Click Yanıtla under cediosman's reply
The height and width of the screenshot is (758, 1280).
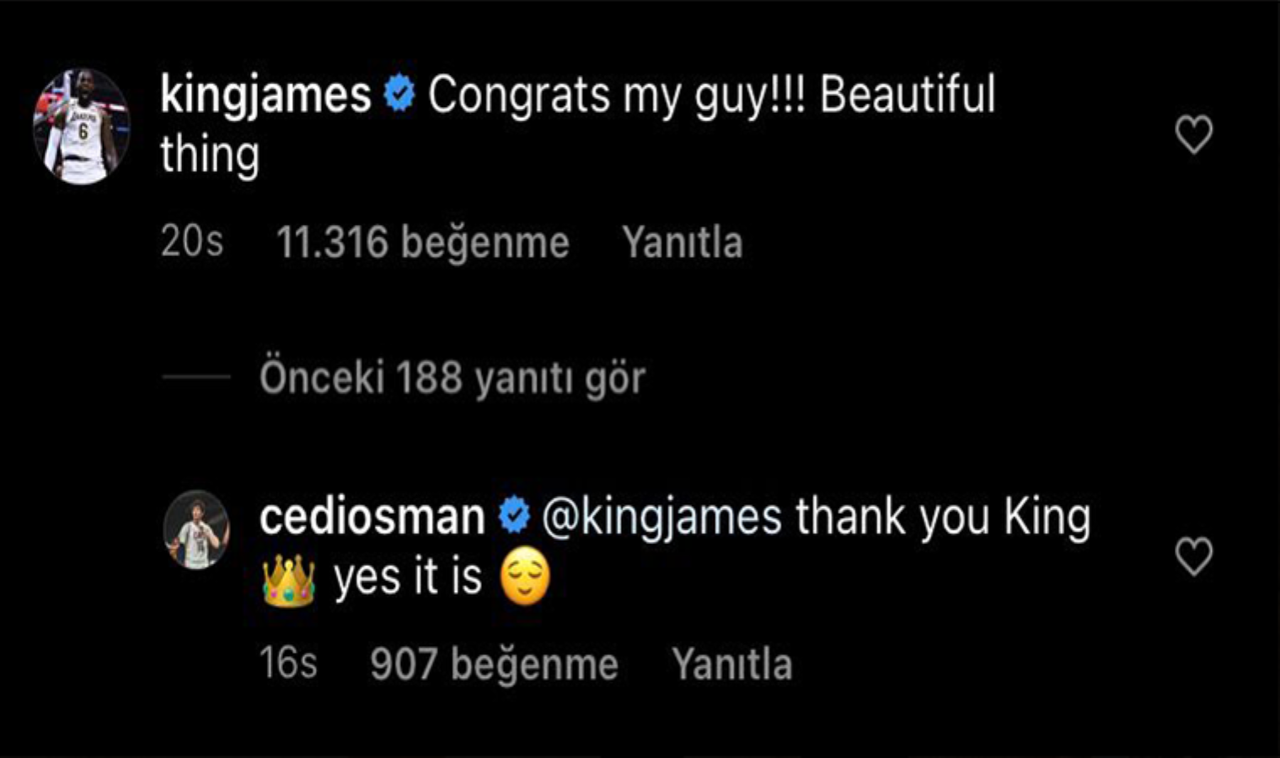click(731, 665)
